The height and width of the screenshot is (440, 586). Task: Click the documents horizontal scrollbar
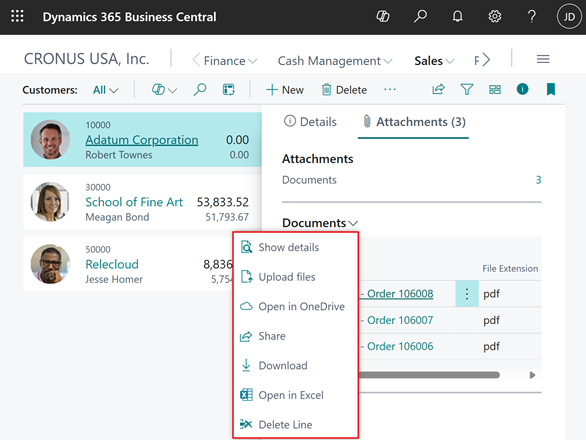pyautogui.click(x=429, y=375)
